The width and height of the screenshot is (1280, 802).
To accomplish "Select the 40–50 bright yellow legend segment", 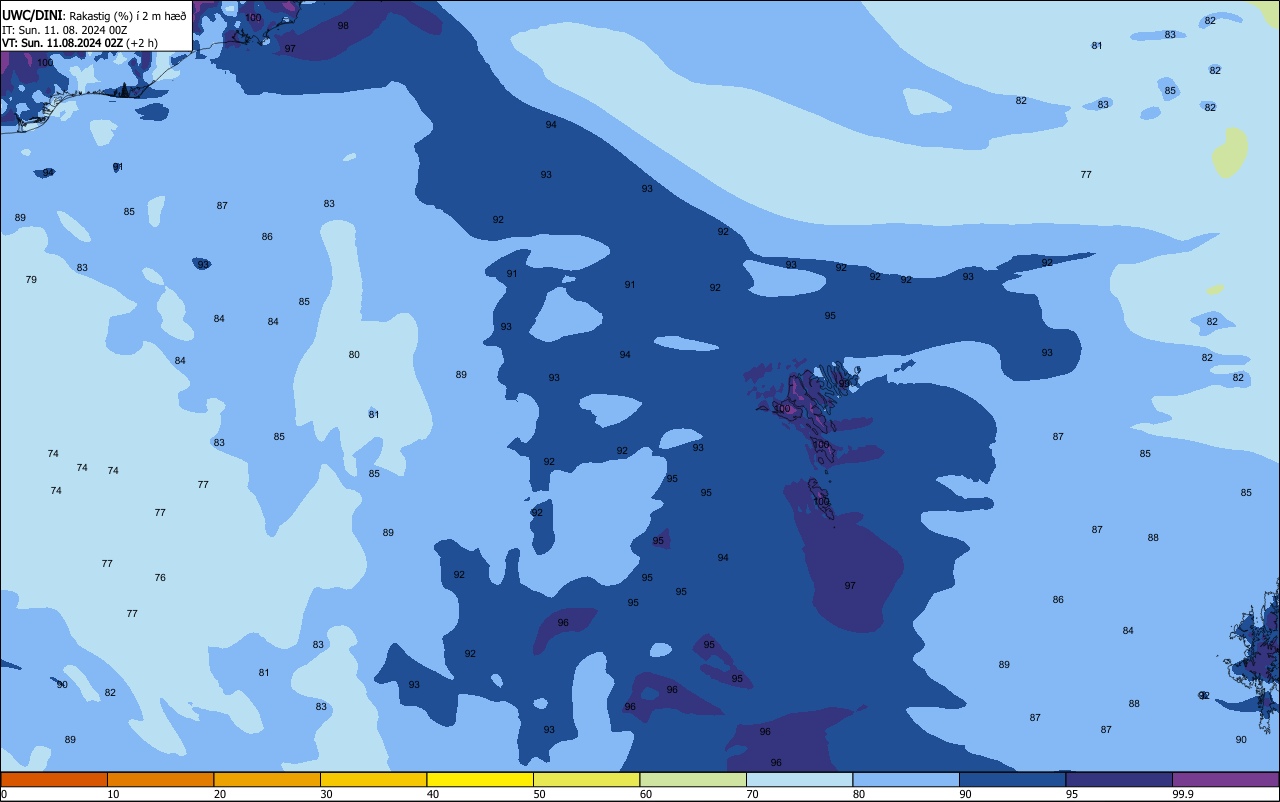I will point(480,779).
